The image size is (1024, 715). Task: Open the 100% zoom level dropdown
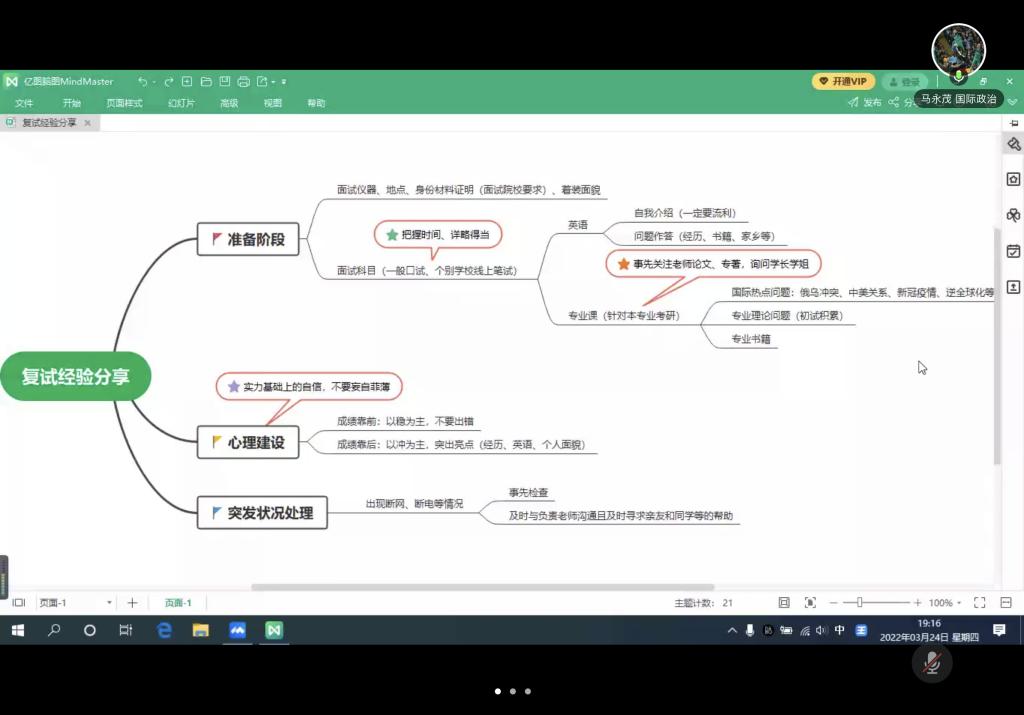click(945, 603)
